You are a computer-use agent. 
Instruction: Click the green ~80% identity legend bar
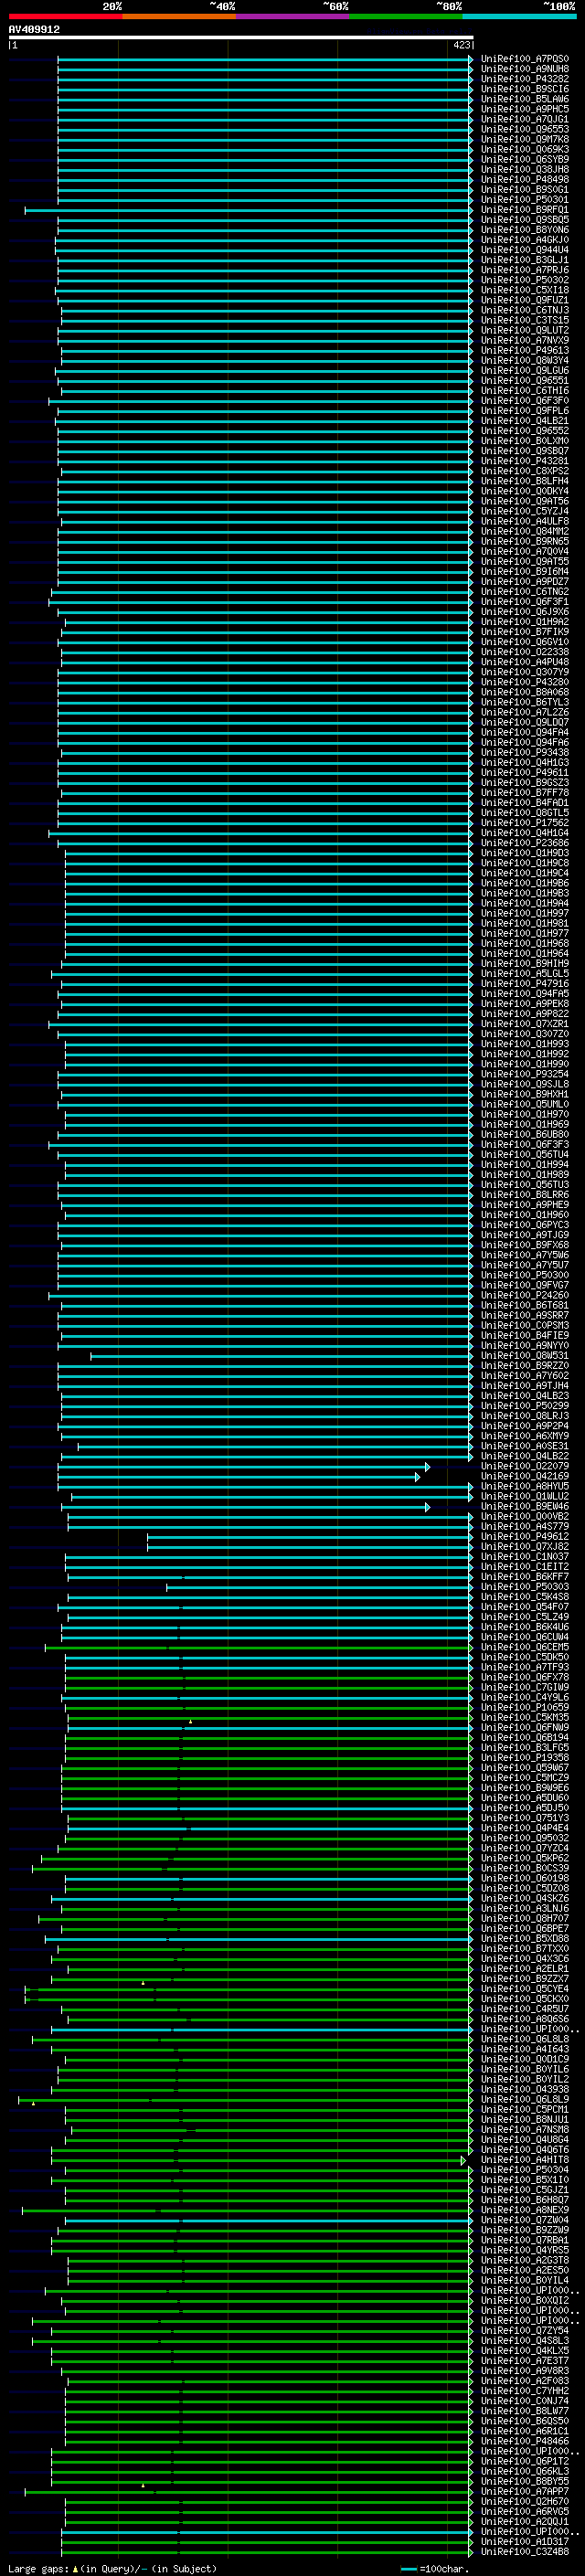(x=406, y=16)
